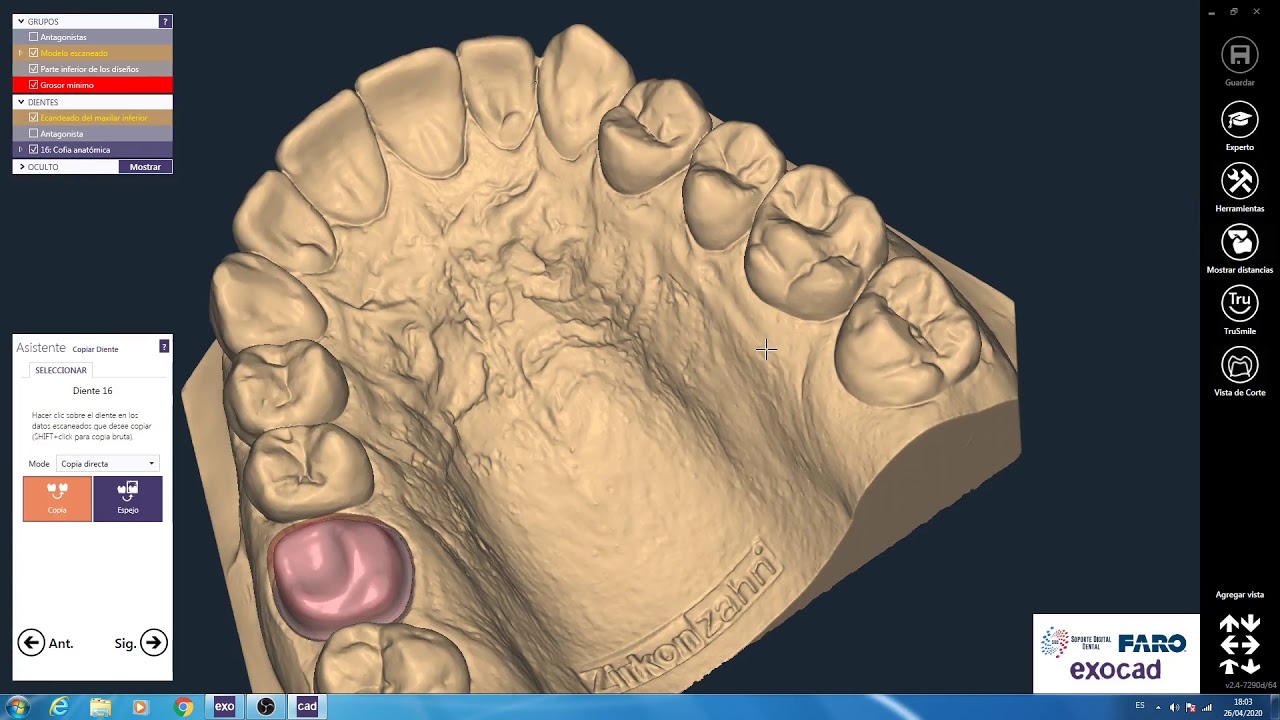
Task: Show hidden tray icons arrow
Action: point(1158,707)
